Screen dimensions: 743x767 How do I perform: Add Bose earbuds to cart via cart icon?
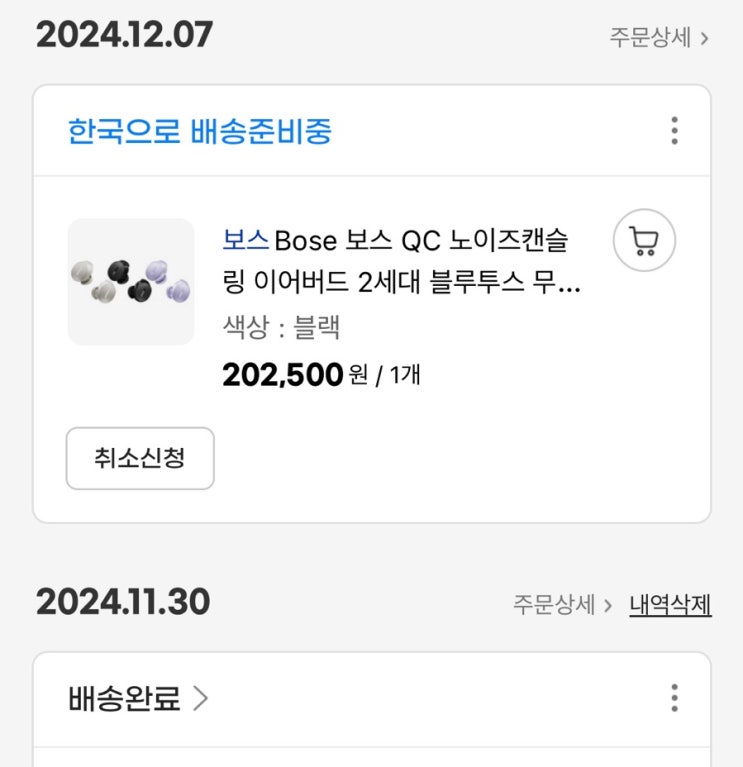coord(644,240)
